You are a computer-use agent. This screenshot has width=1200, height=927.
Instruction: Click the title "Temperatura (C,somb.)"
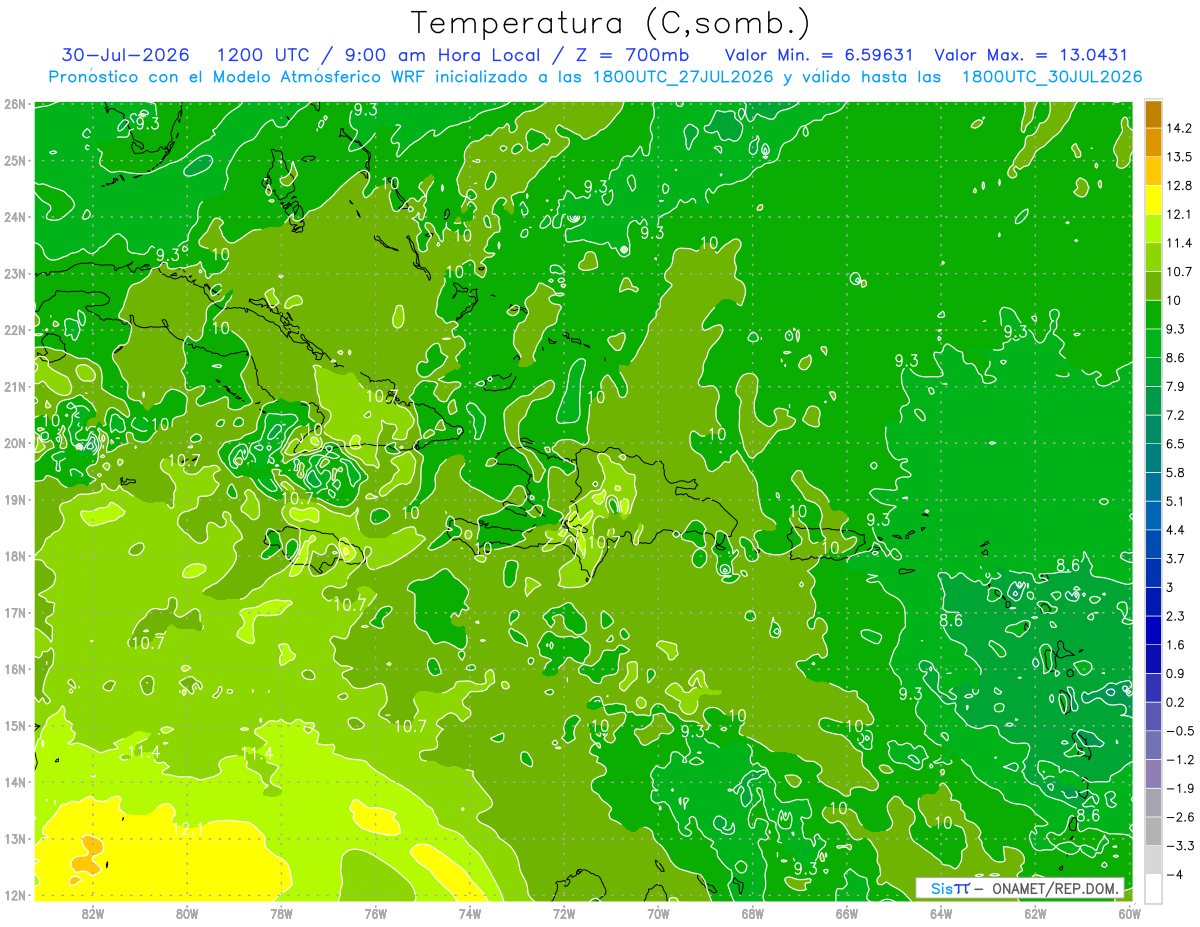pyautogui.click(x=610, y=23)
